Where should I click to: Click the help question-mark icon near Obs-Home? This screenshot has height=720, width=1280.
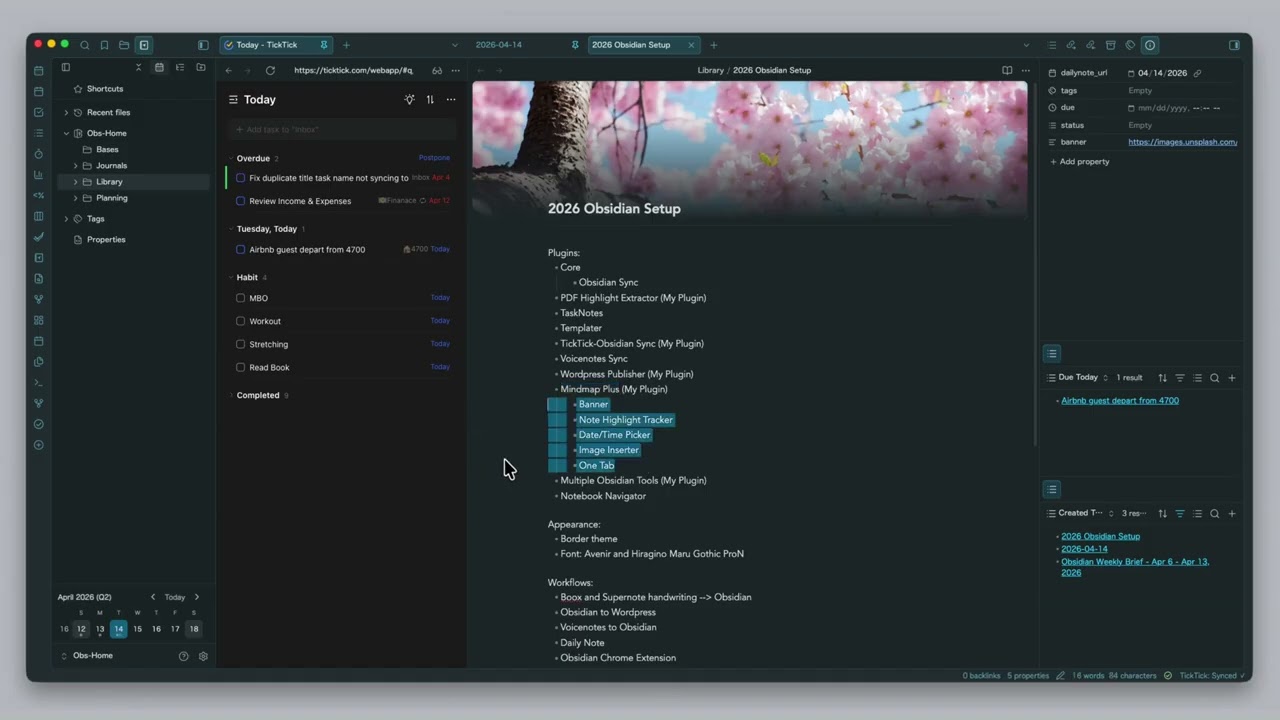(x=183, y=656)
